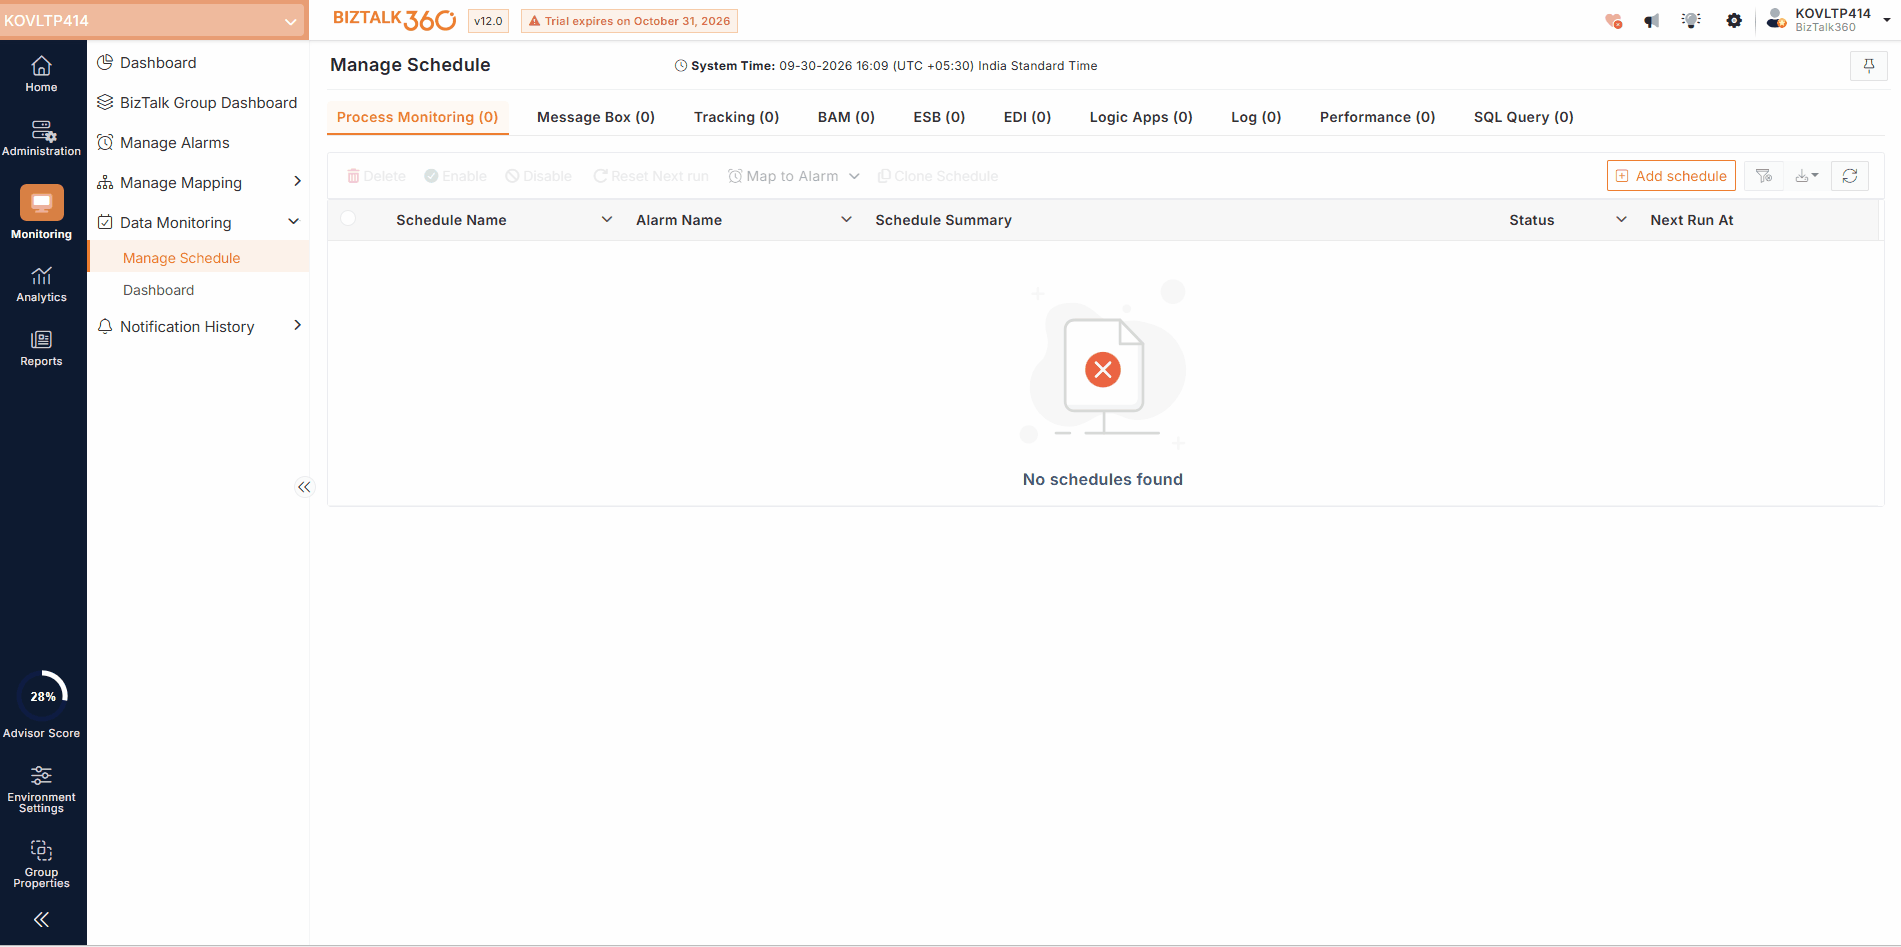Click the Add schedule button
The image size is (1901, 947).
[1671, 176]
